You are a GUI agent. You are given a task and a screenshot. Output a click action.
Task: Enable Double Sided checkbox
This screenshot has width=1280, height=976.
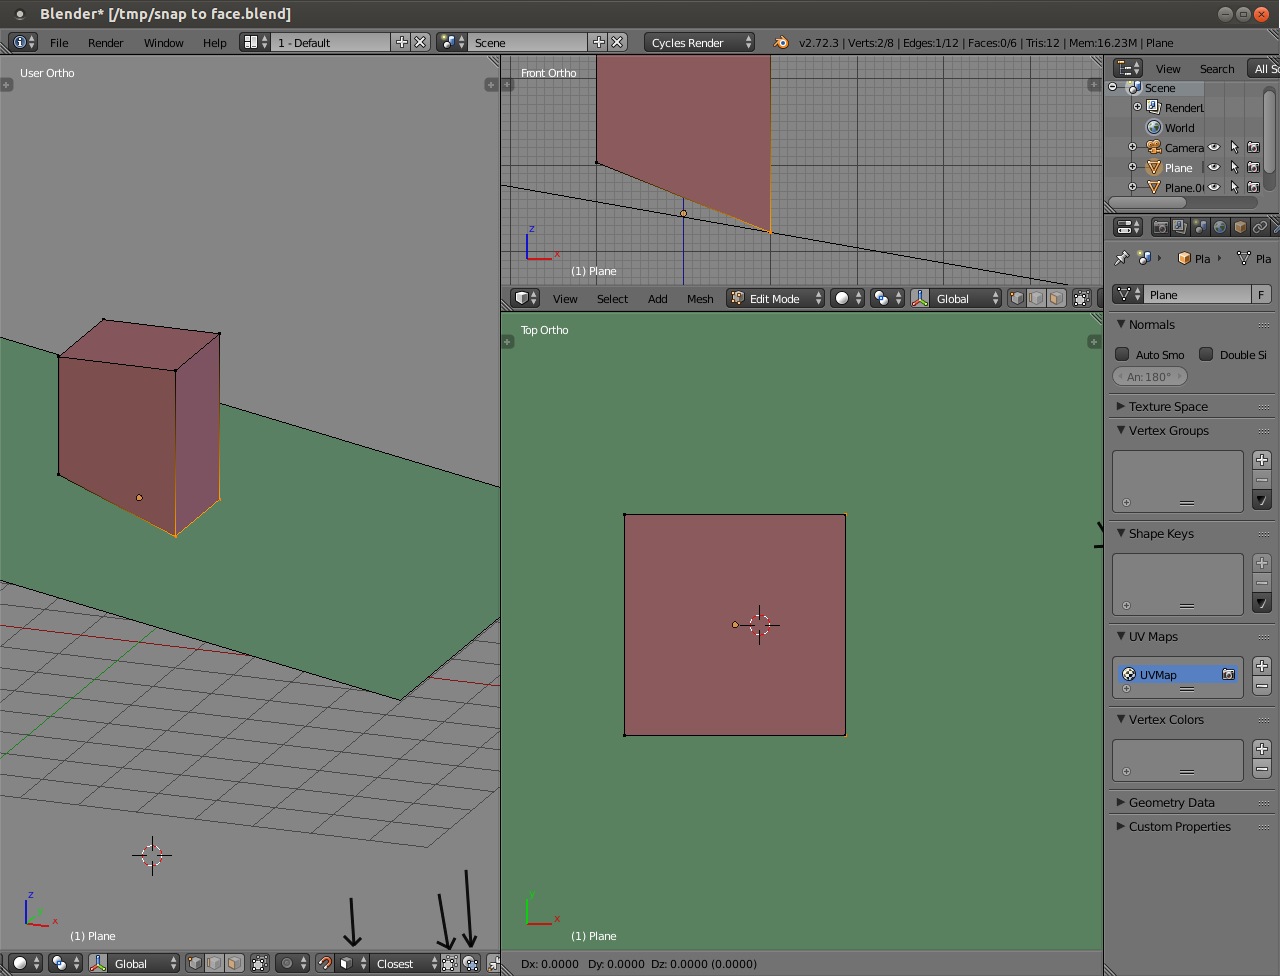click(x=1206, y=354)
